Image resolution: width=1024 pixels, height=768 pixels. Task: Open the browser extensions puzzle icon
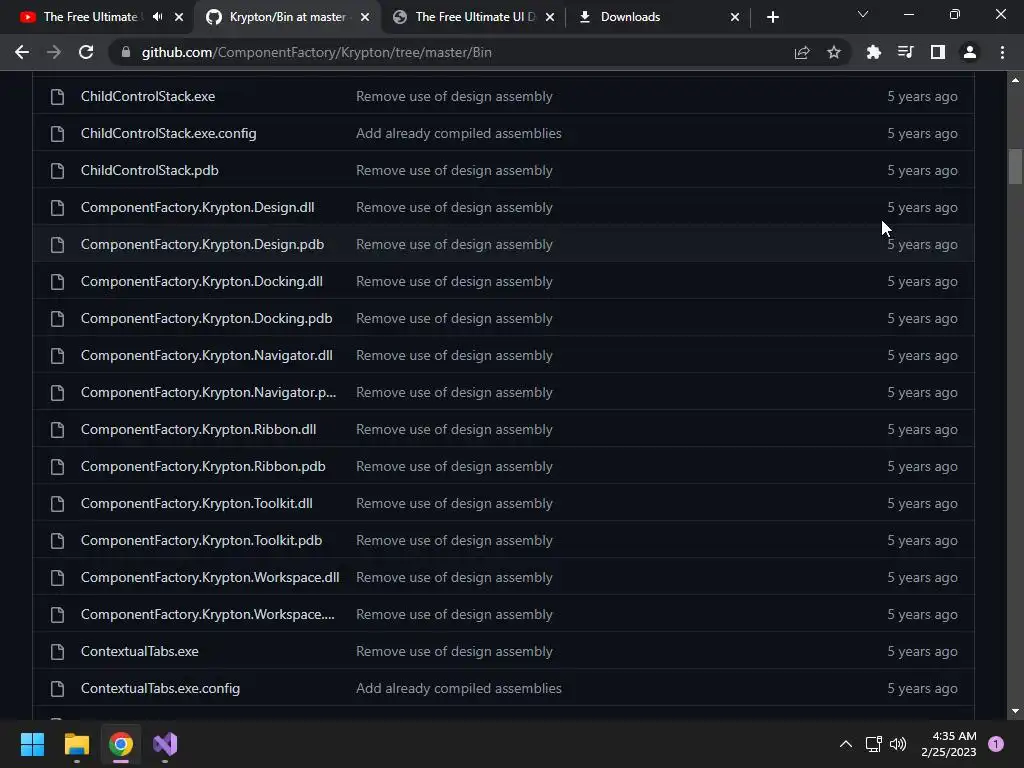click(873, 52)
